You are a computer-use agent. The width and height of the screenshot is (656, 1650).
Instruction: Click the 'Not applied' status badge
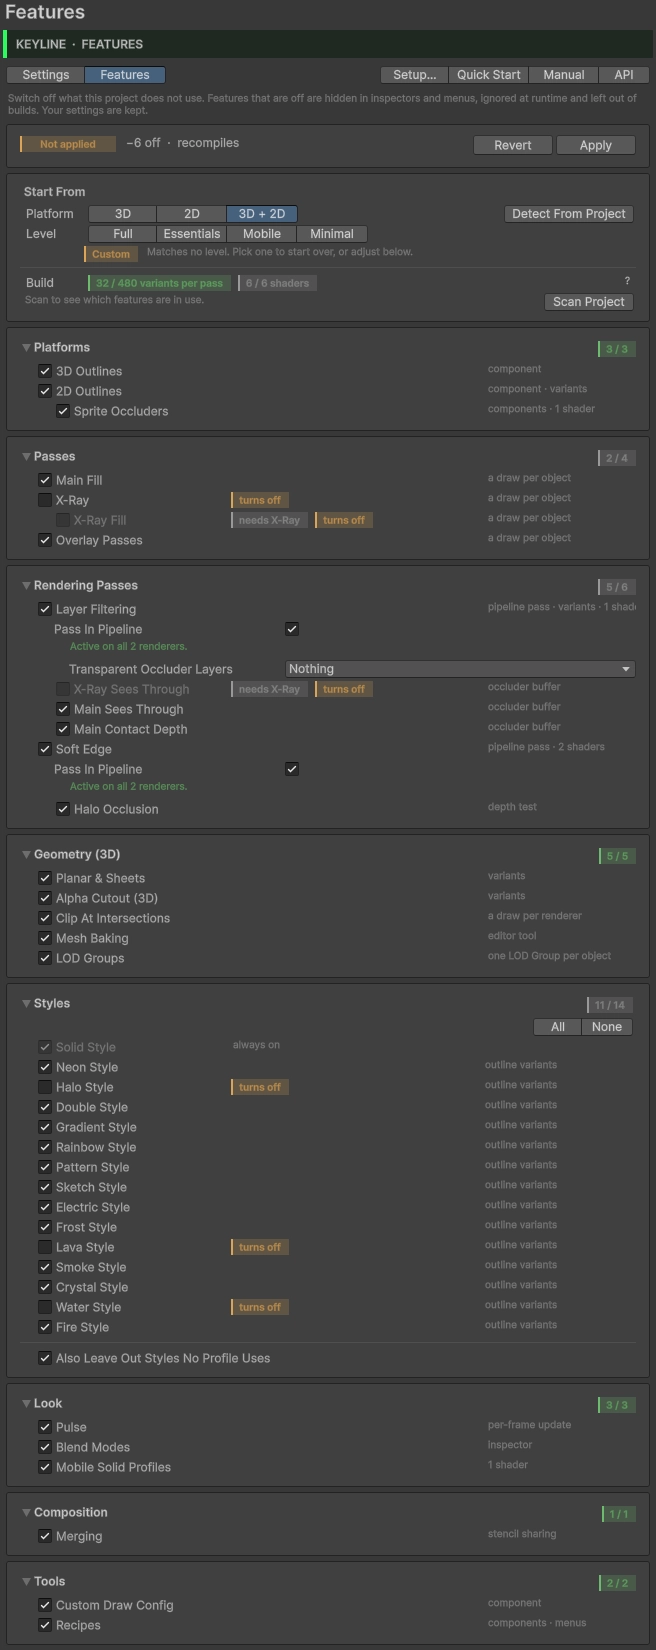[68, 144]
